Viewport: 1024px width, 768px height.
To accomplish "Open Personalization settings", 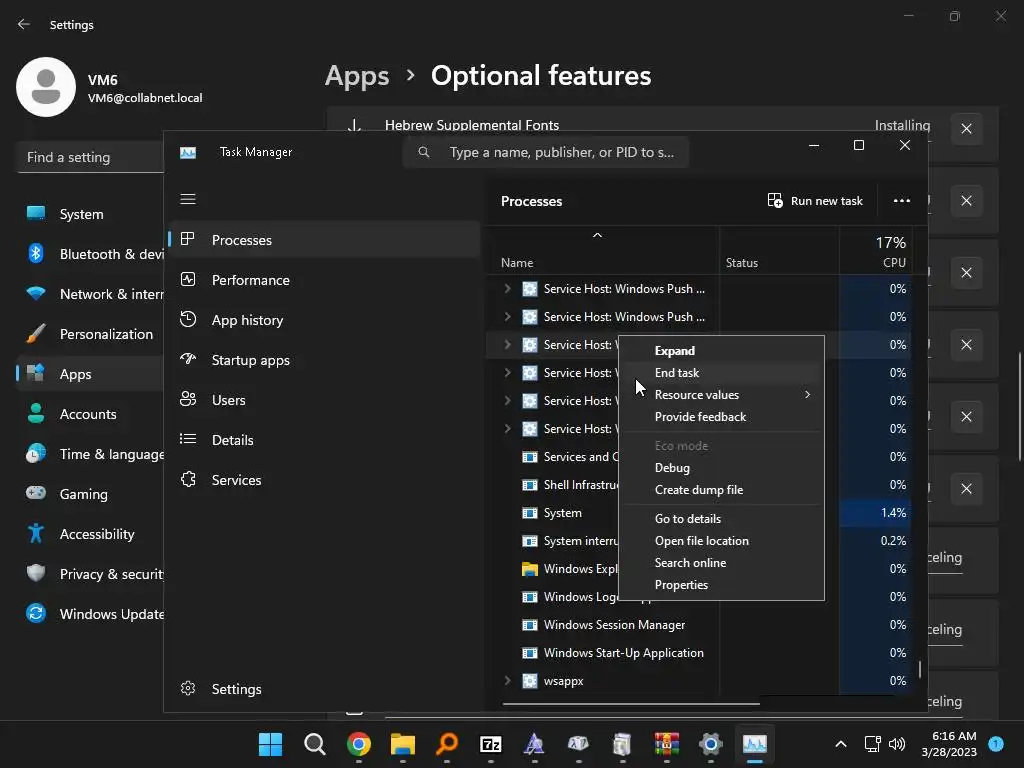I will point(90,334).
